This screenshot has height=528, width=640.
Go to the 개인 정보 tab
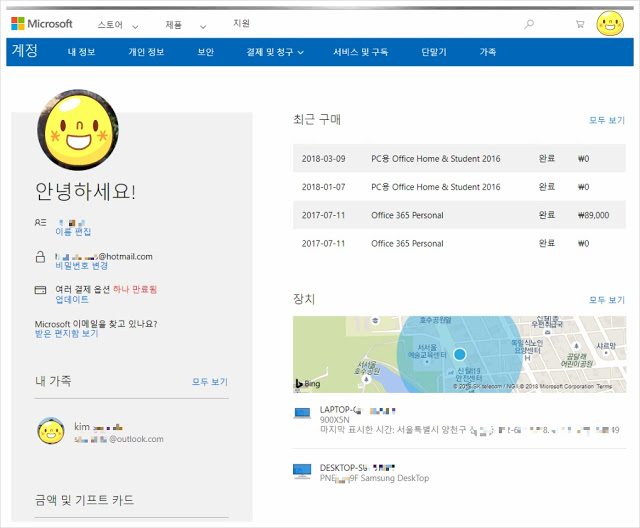146,52
